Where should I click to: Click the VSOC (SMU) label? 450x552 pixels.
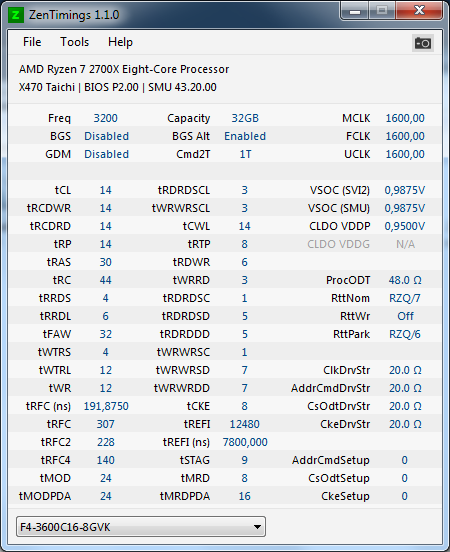coord(339,208)
